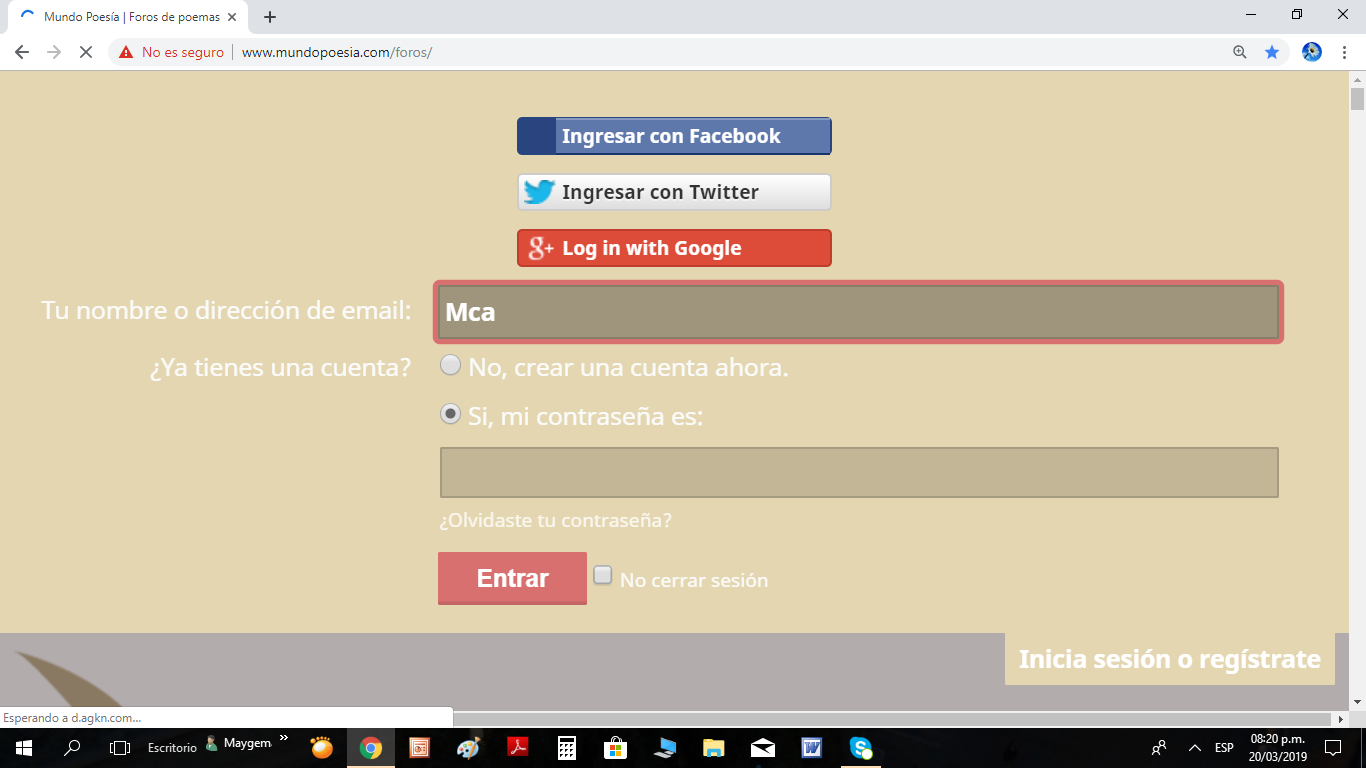Stop loading the page
This screenshot has width=1366, height=768.
(x=86, y=52)
